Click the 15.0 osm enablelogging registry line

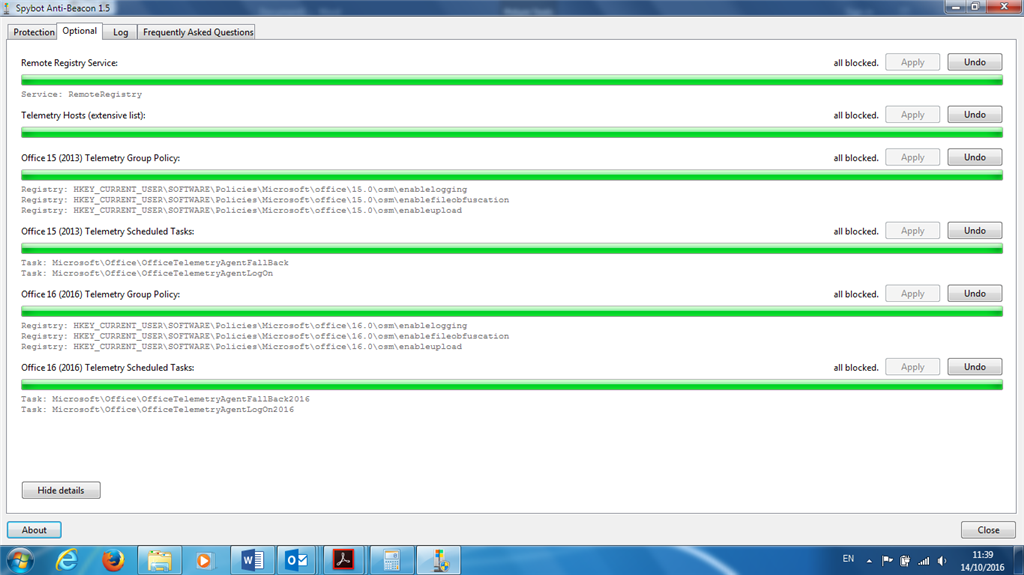(244, 189)
